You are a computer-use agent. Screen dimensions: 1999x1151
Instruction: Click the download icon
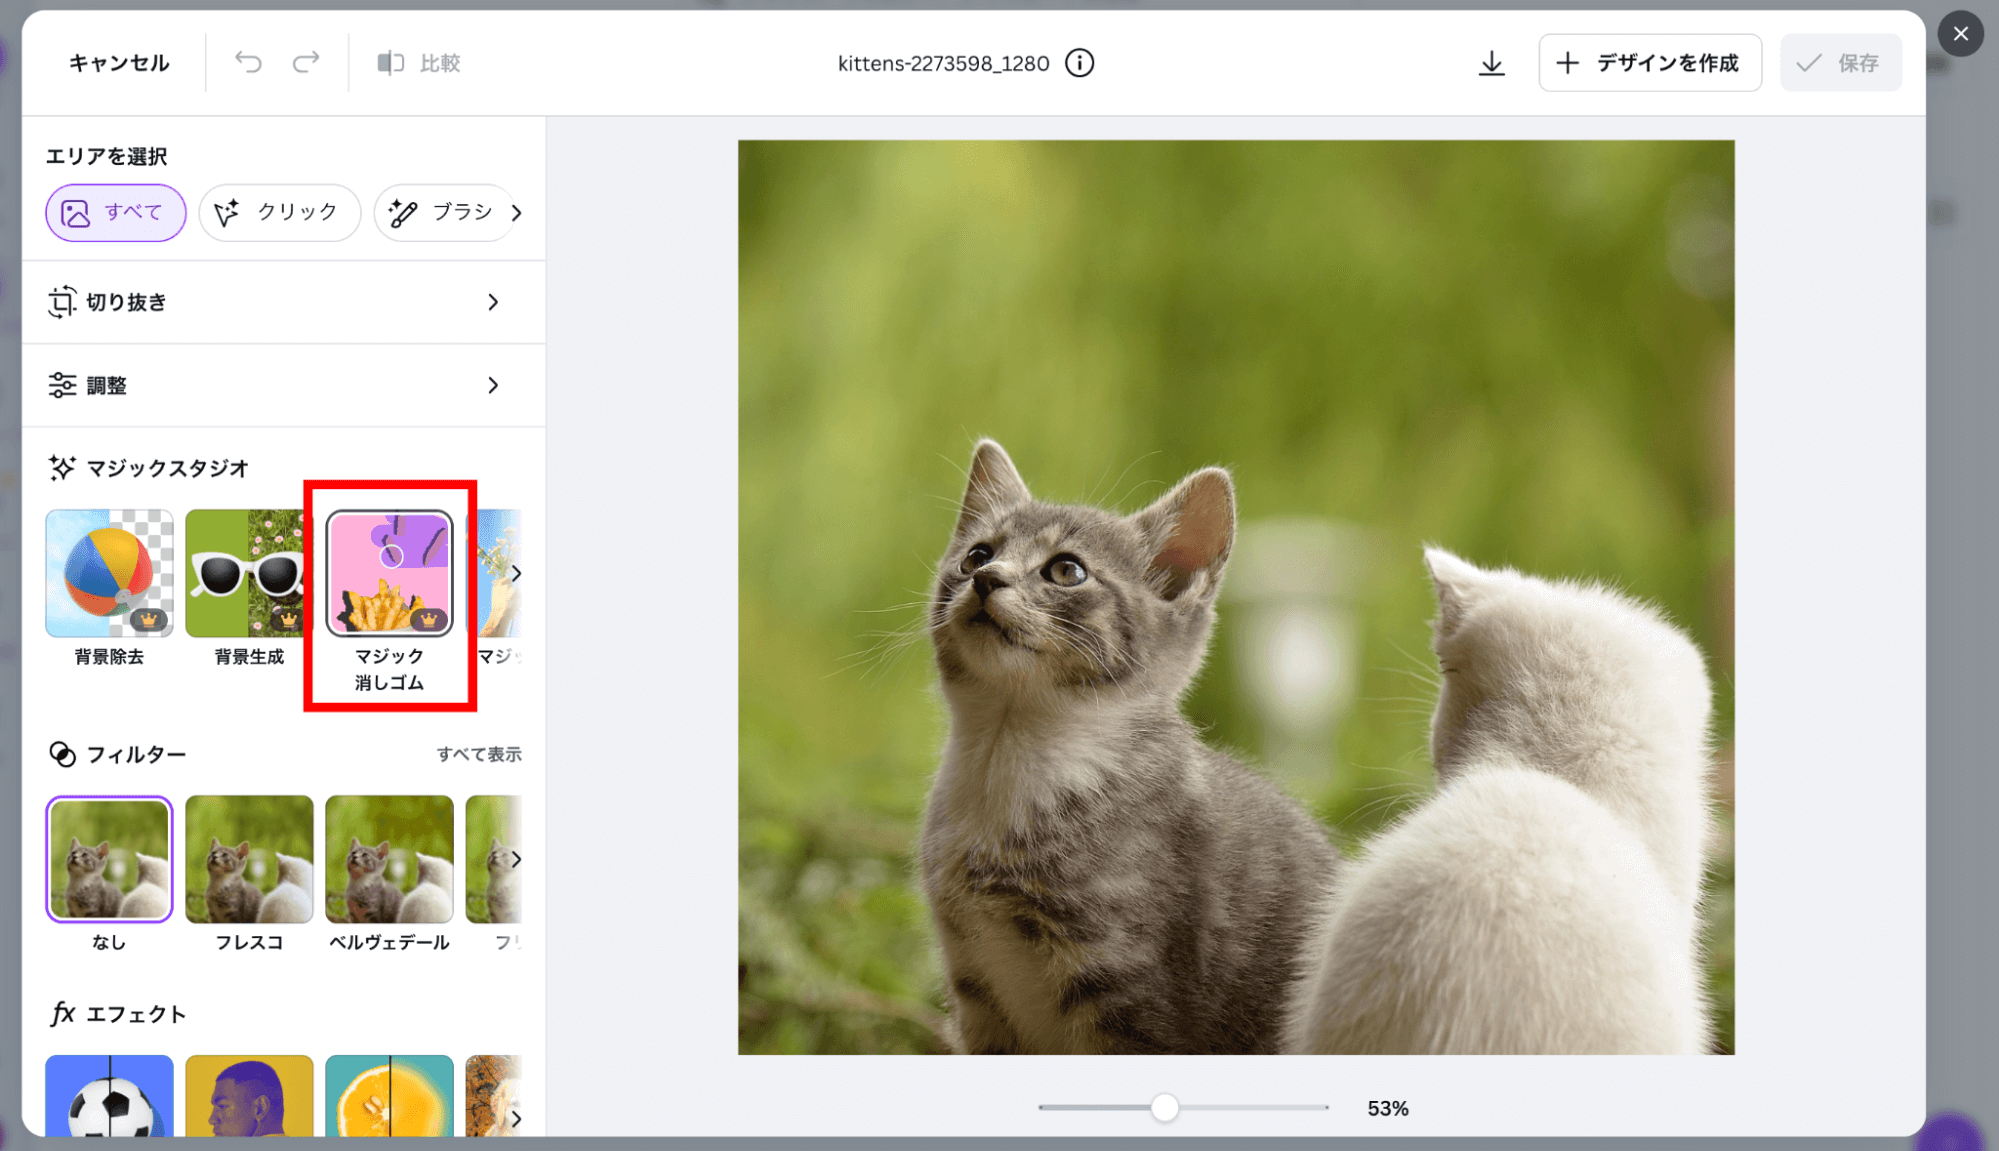[x=1491, y=63]
